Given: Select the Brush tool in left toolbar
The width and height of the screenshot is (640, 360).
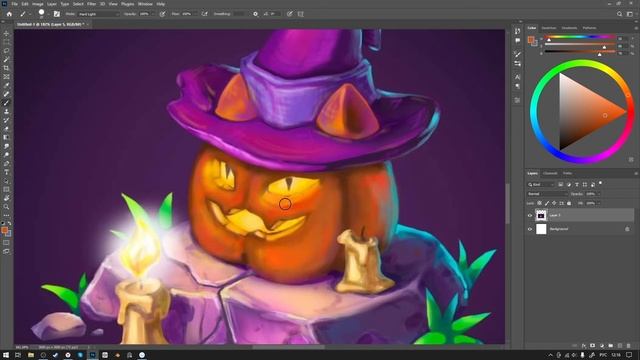Looking at the screenshot, I should (x=6, y=103).
